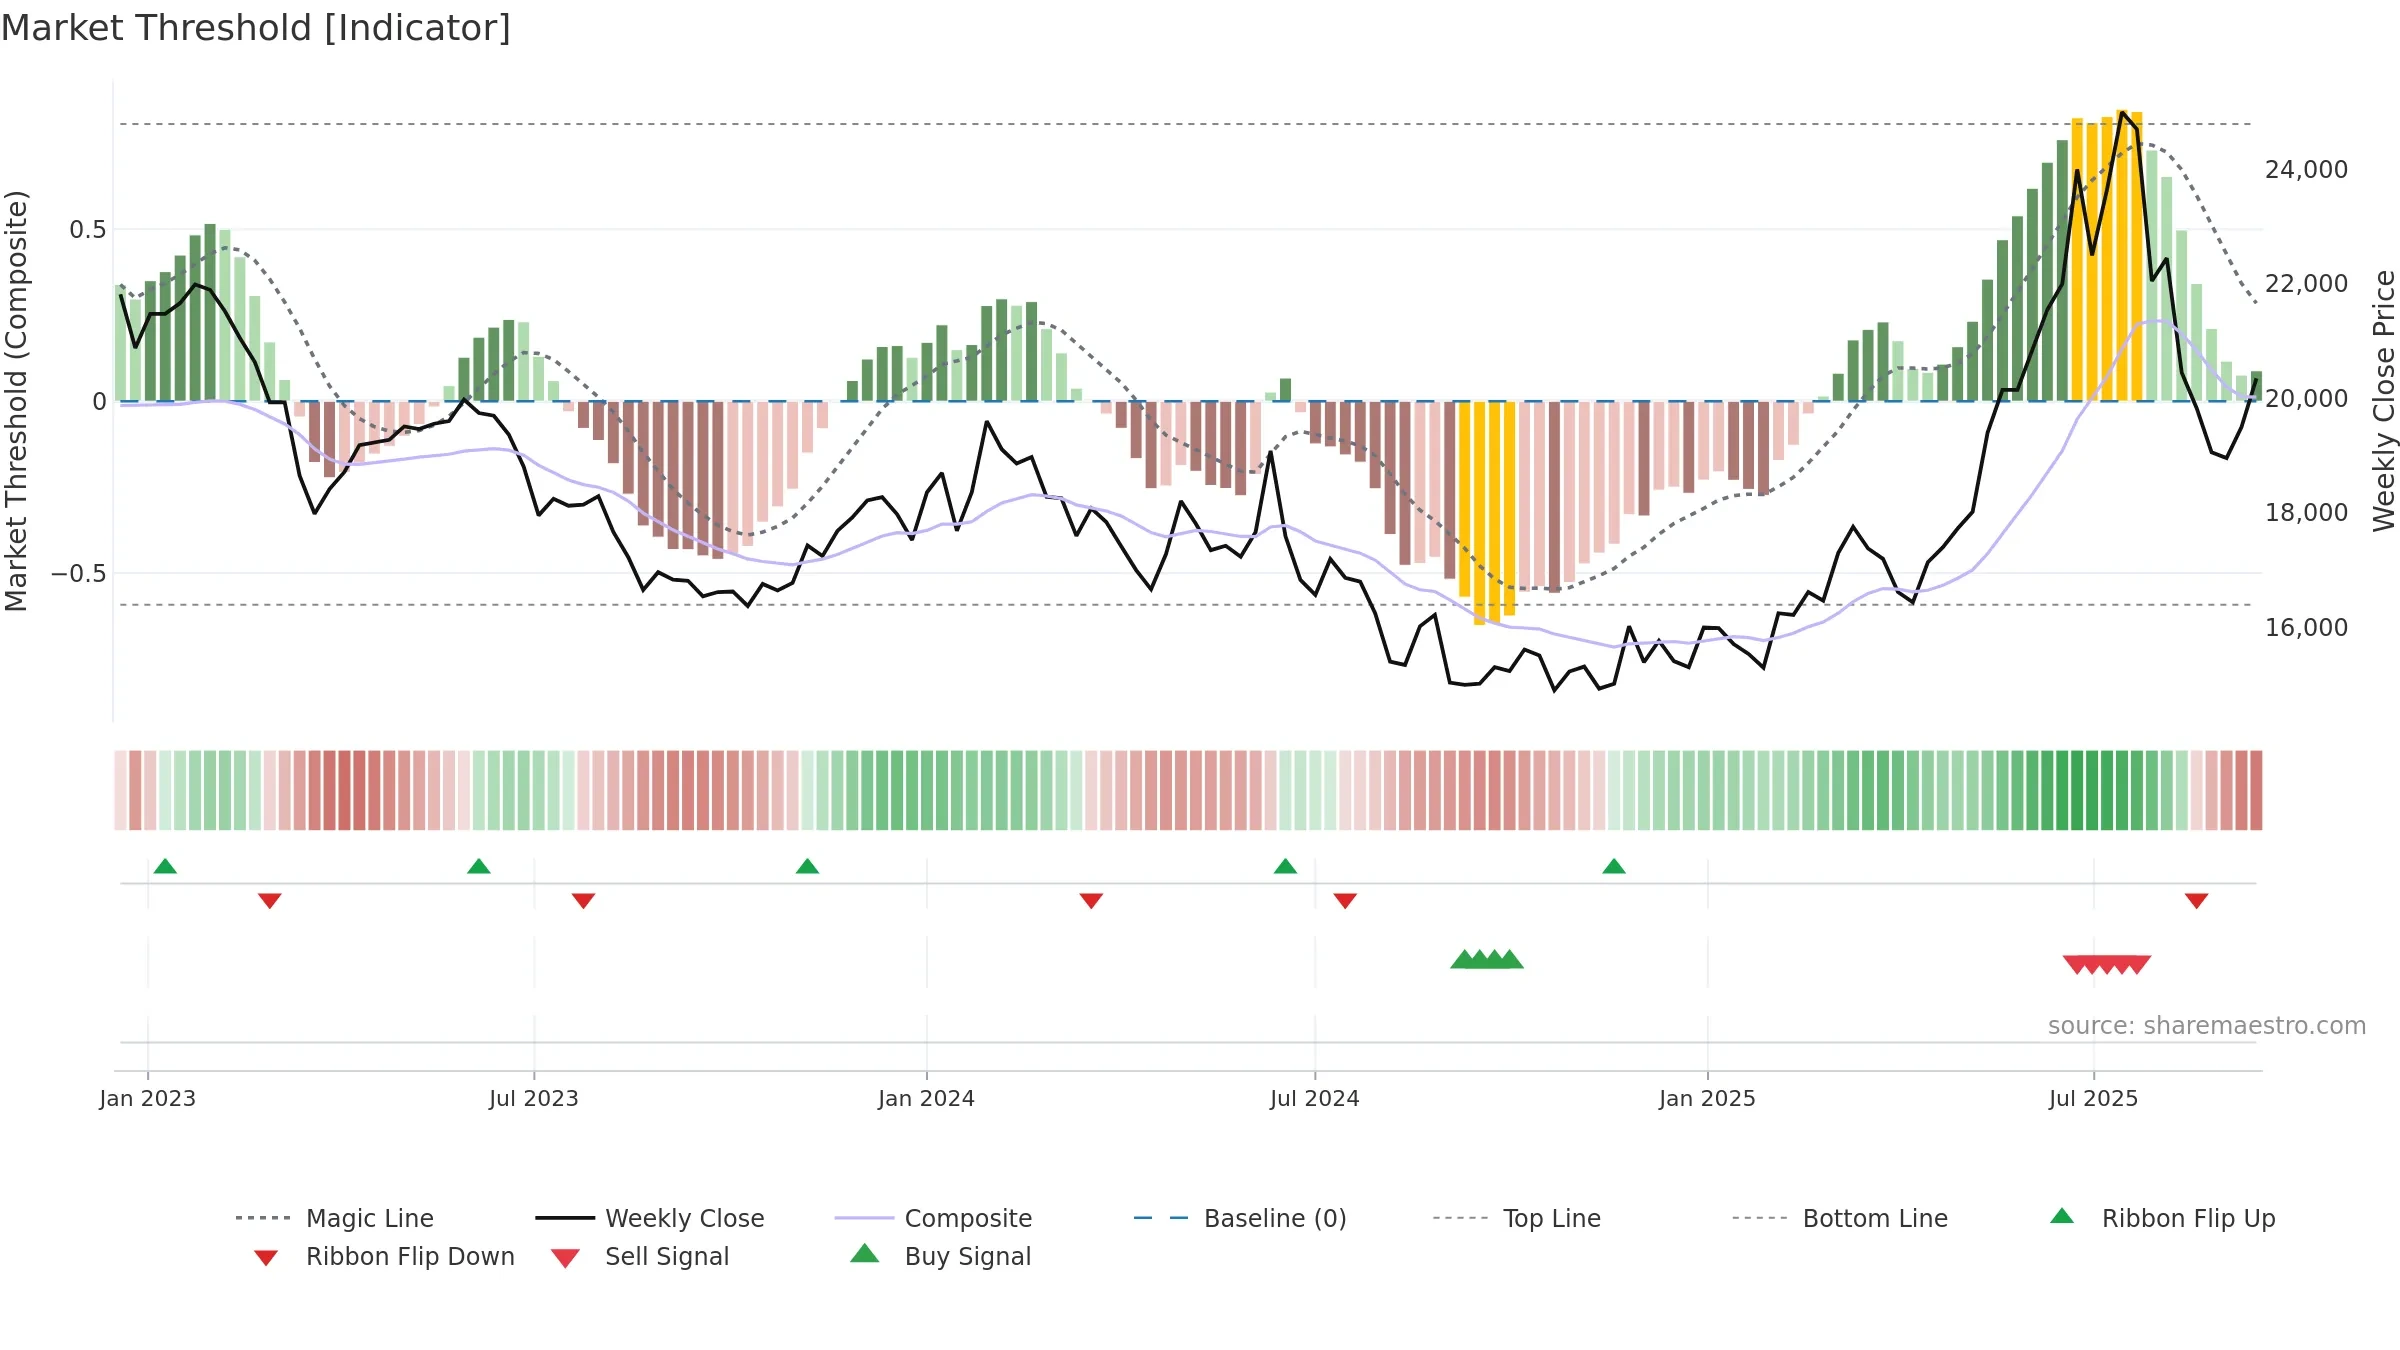Click the −0.5 threshold axis label
The image size is (2400, 1350).
(x=78, y=573)
